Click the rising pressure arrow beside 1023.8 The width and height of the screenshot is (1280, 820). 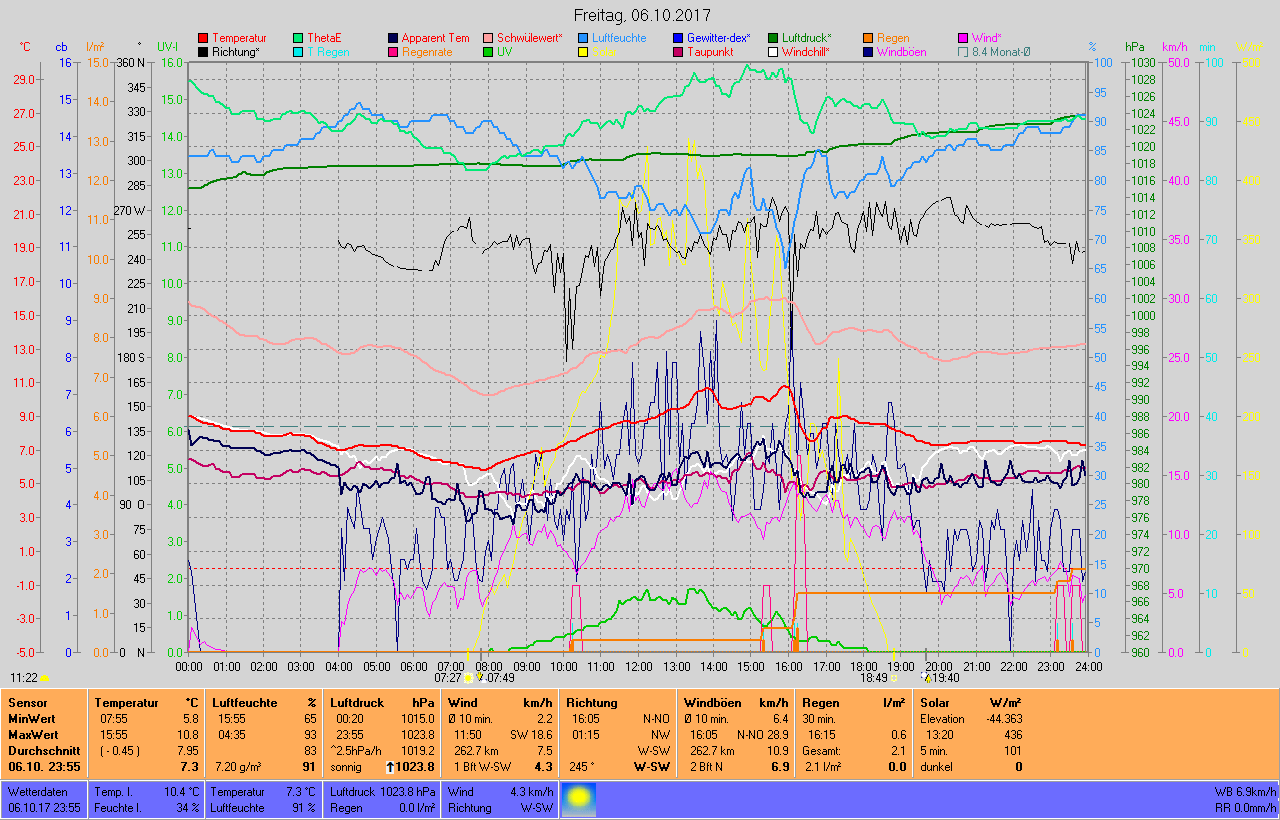point(389,767)
